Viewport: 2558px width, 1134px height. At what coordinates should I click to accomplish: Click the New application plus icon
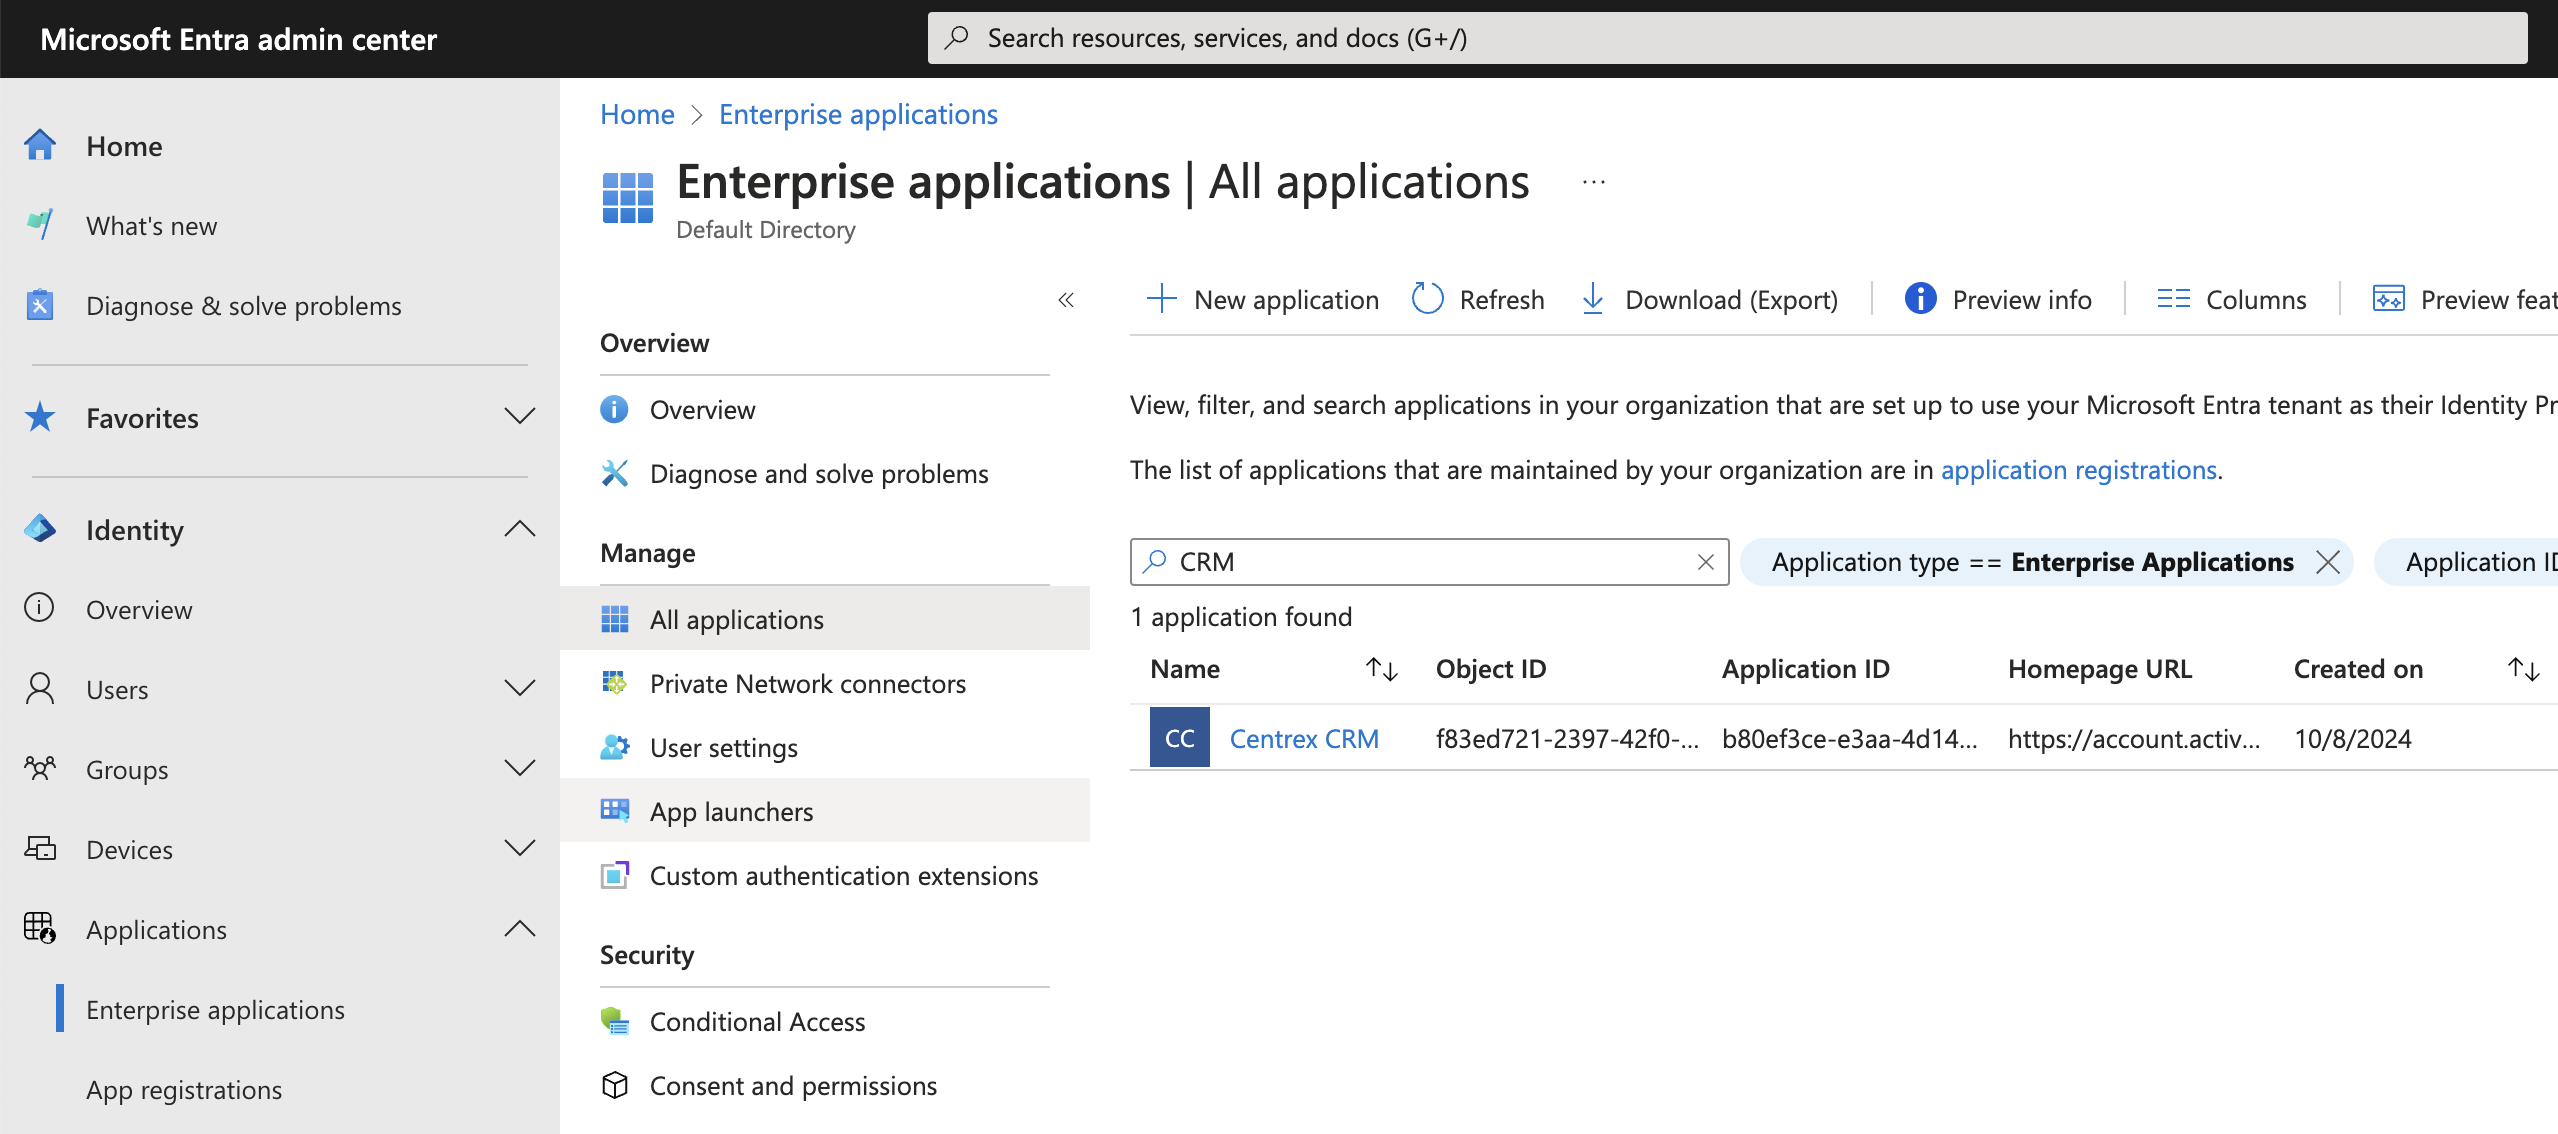tap(1162, 299)
